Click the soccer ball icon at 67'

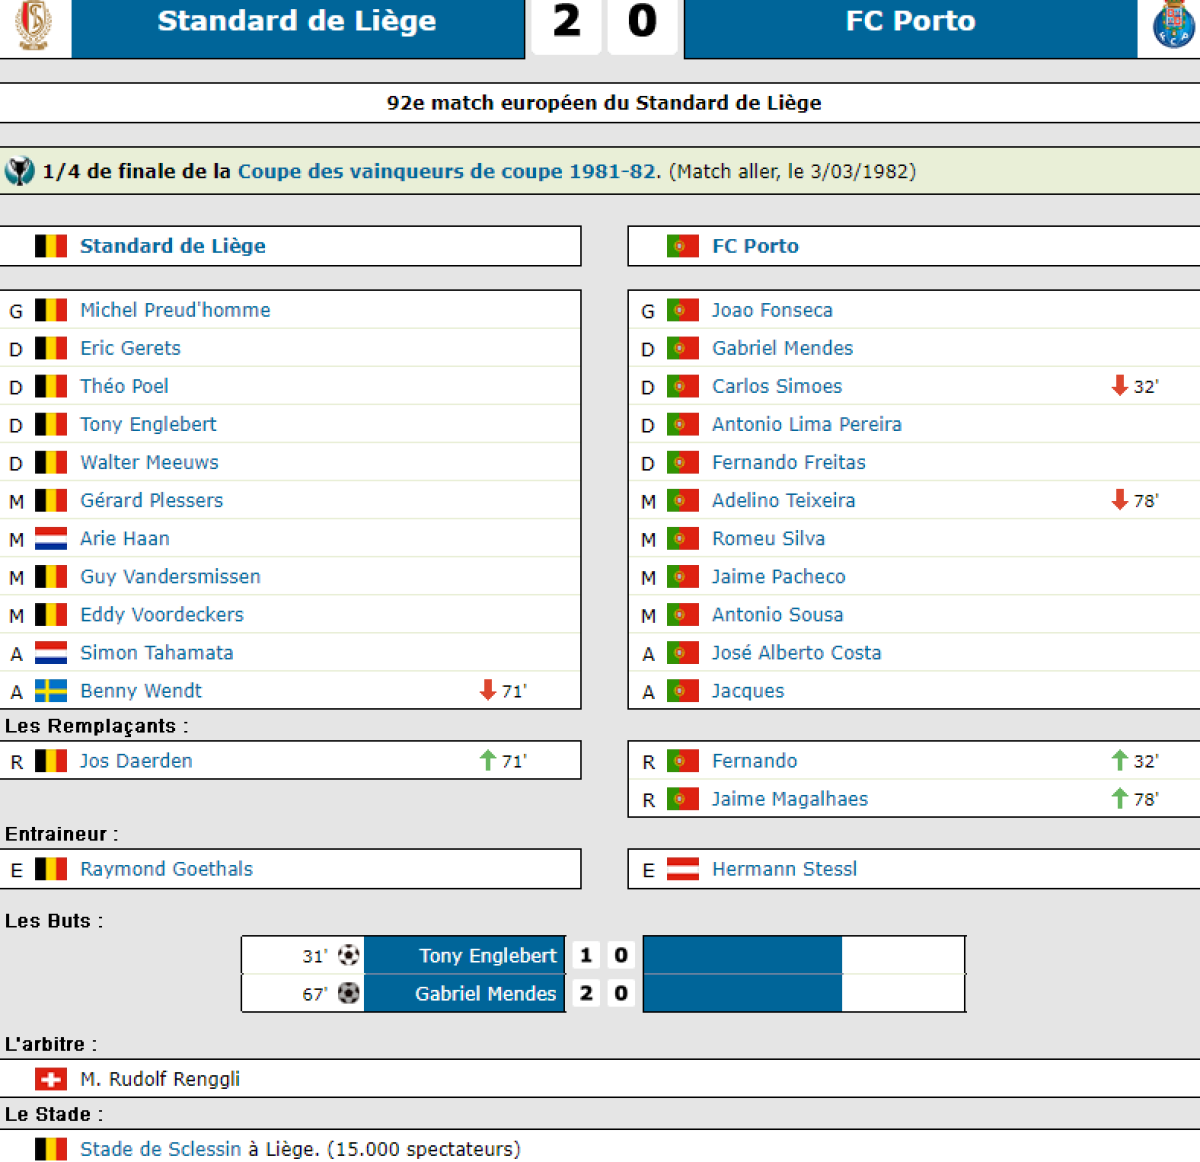[348, 993]
